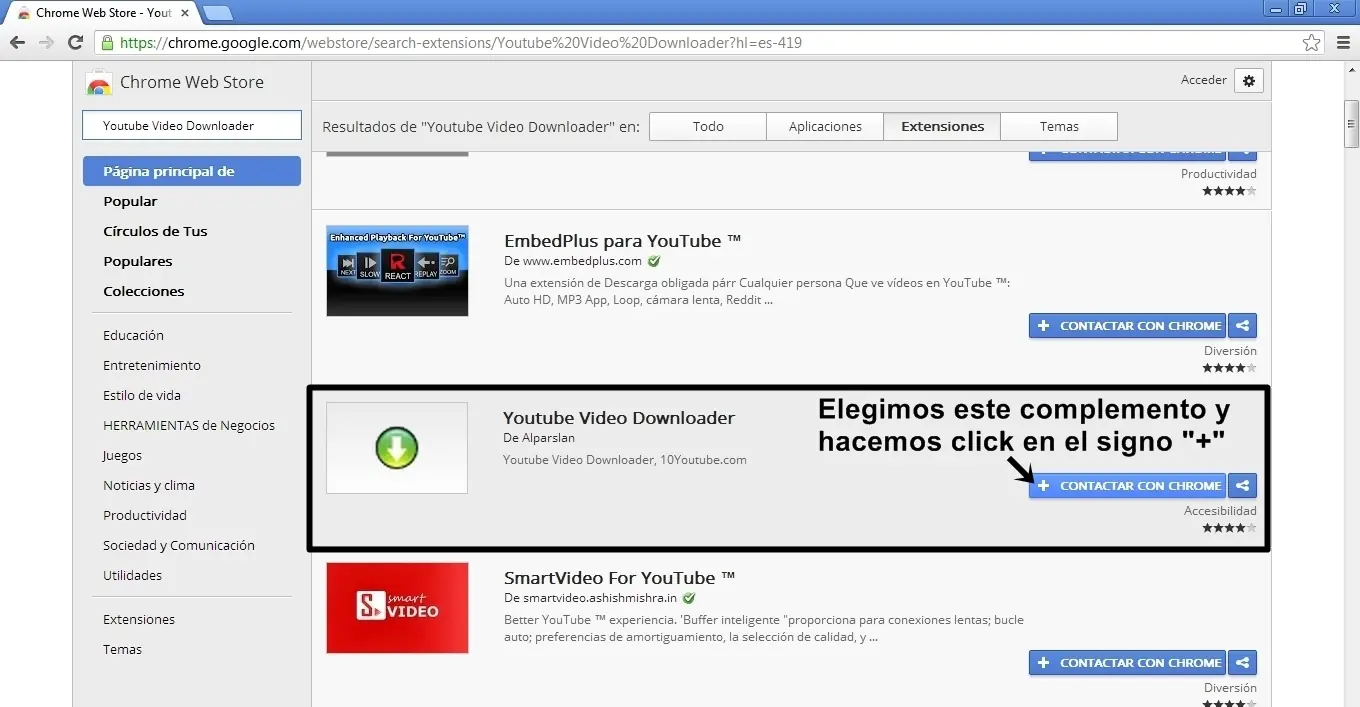Click the Acceder sign-in link
Viewport: 1360px width, 707px height.
1204,80
